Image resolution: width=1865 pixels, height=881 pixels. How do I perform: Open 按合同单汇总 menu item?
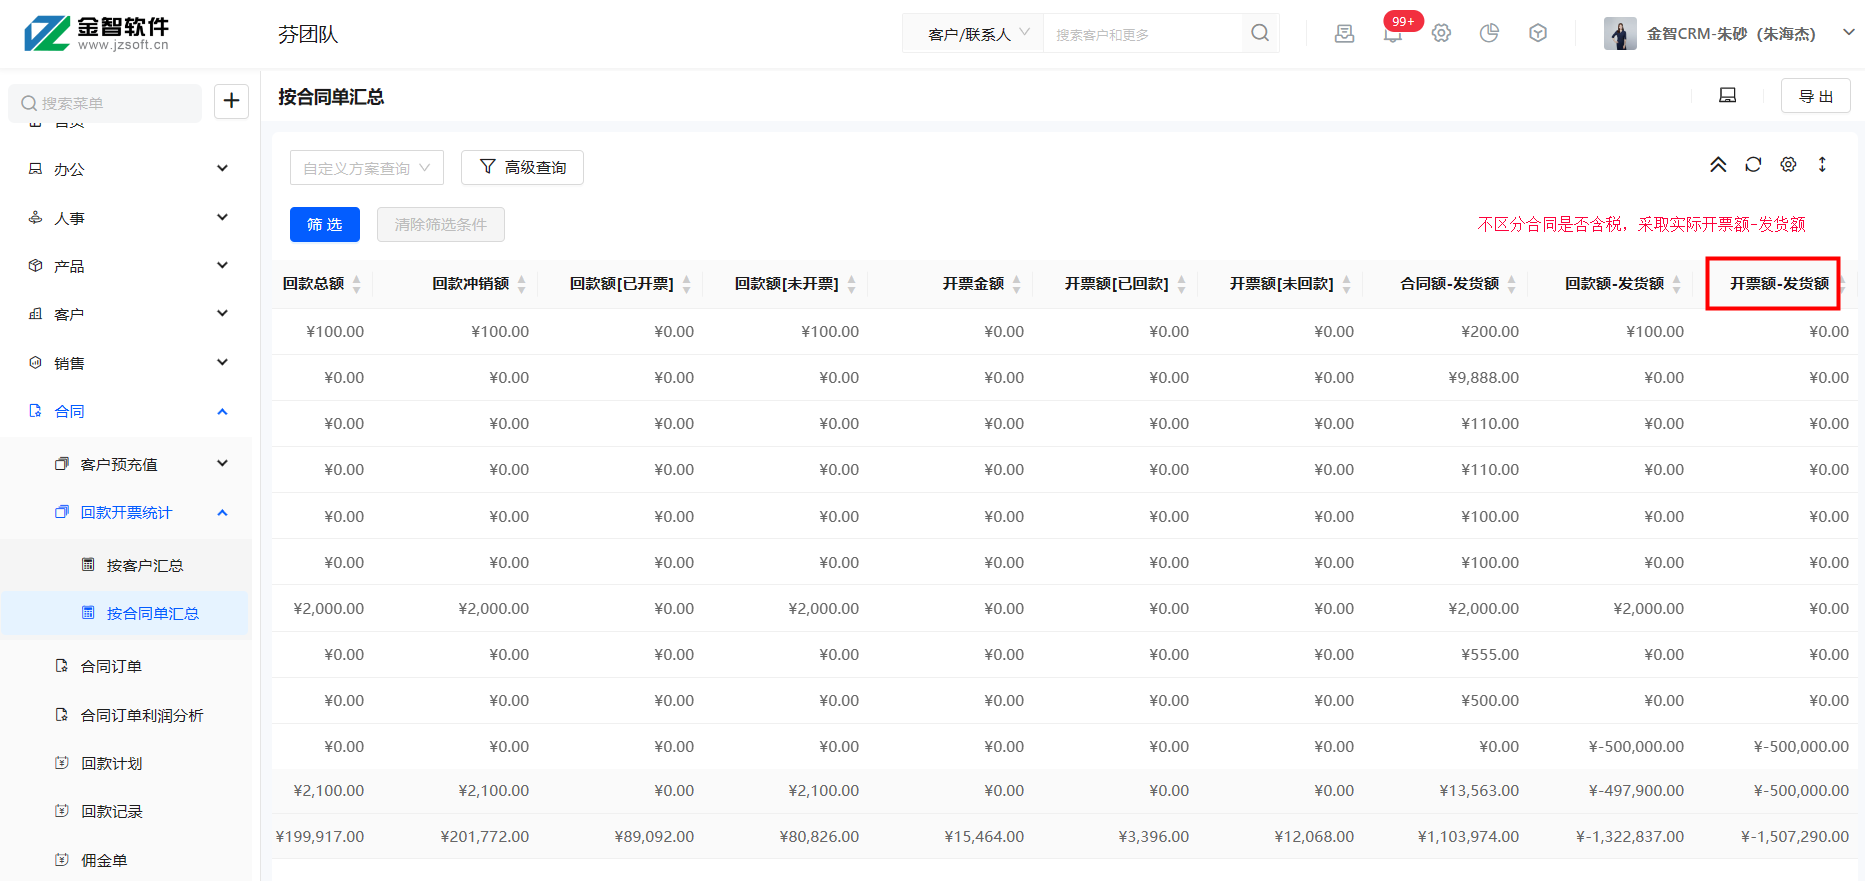pyautogui.click(x=126, y=613)
